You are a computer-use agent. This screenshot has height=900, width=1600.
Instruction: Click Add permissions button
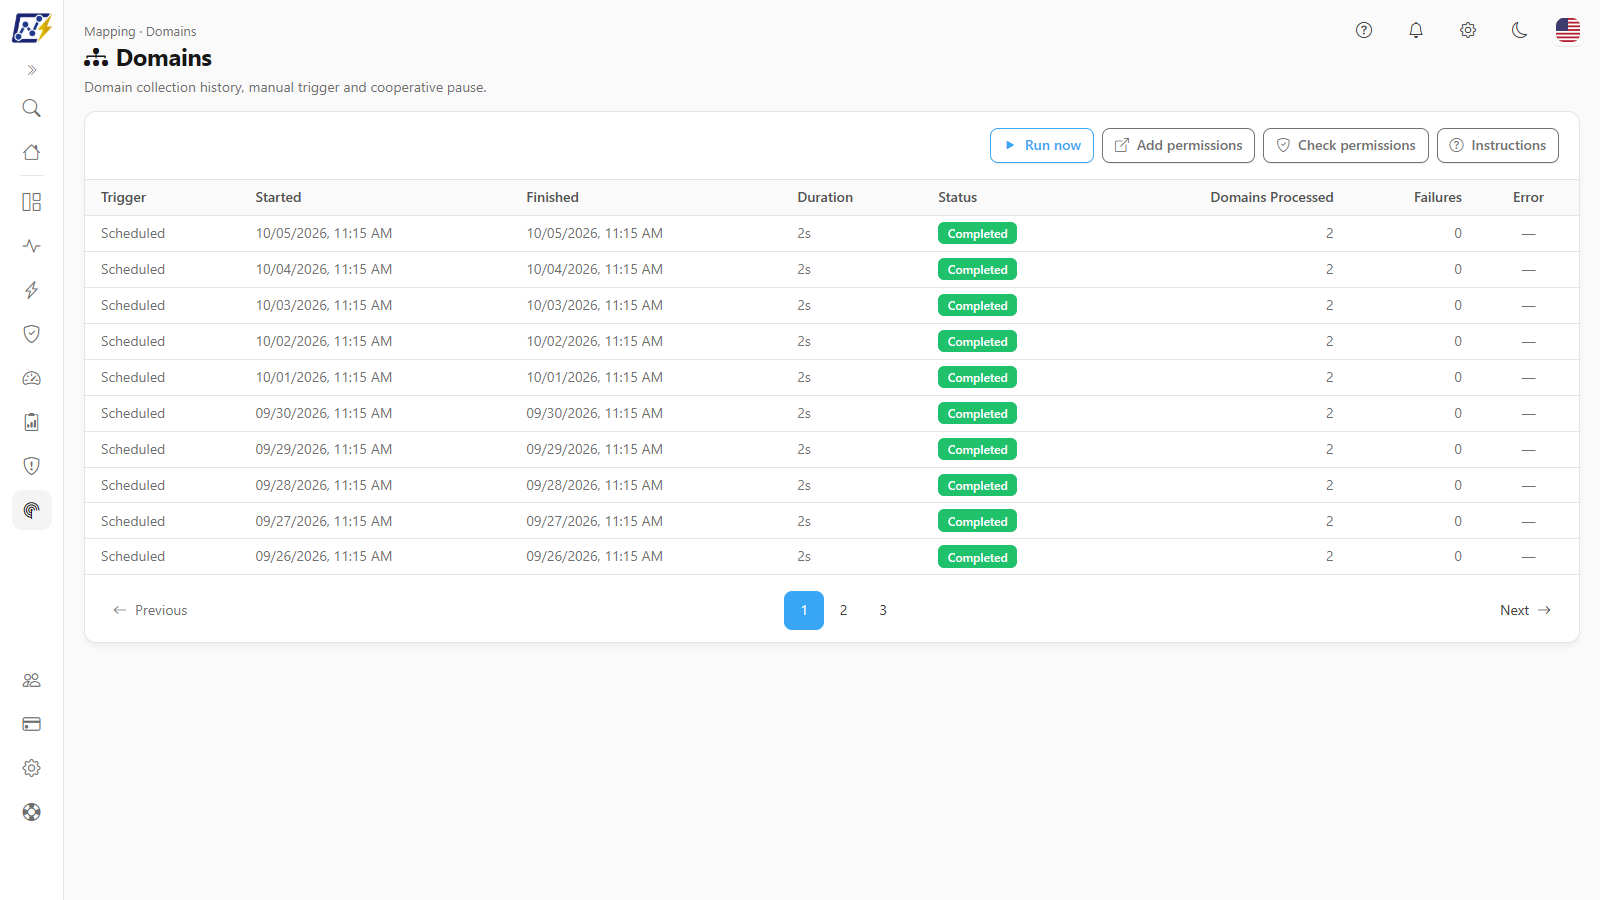tap(1178, 145)
